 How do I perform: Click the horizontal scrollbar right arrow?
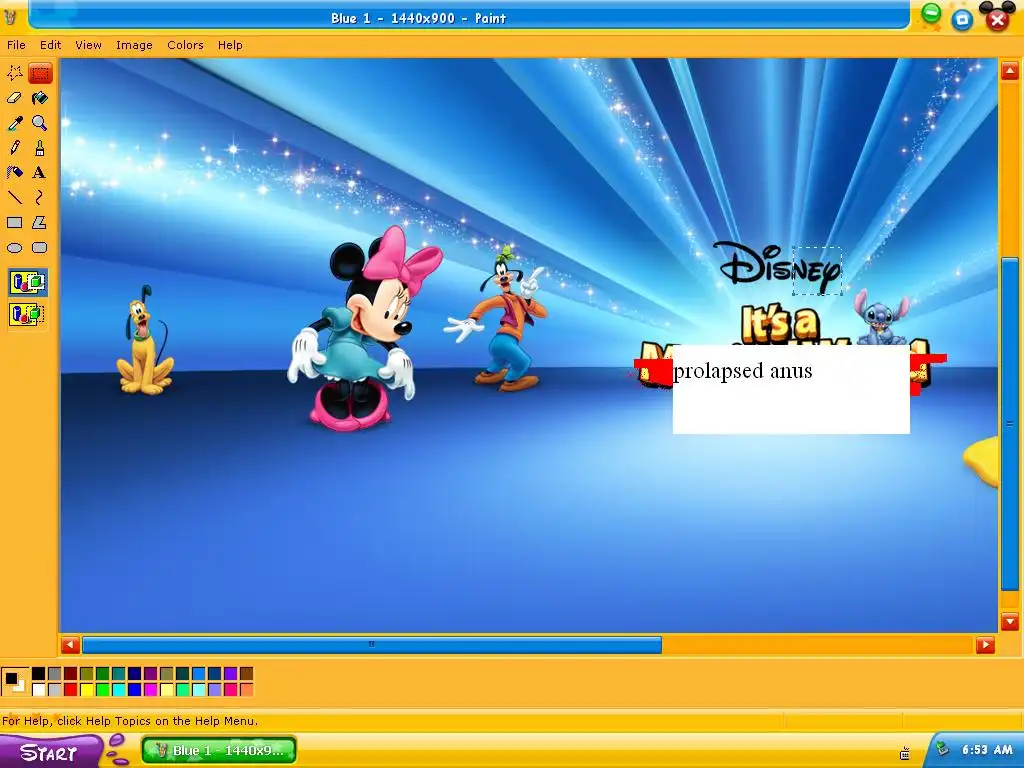985,645
